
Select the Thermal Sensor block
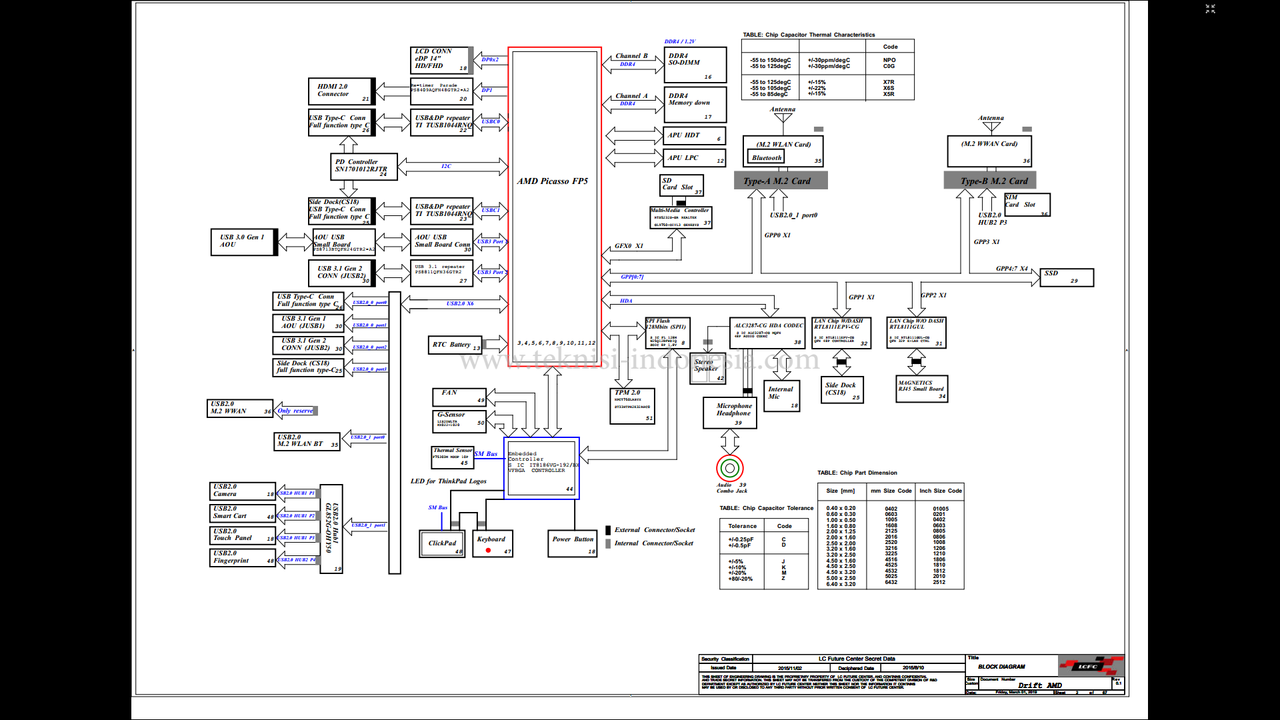point(452,457)
